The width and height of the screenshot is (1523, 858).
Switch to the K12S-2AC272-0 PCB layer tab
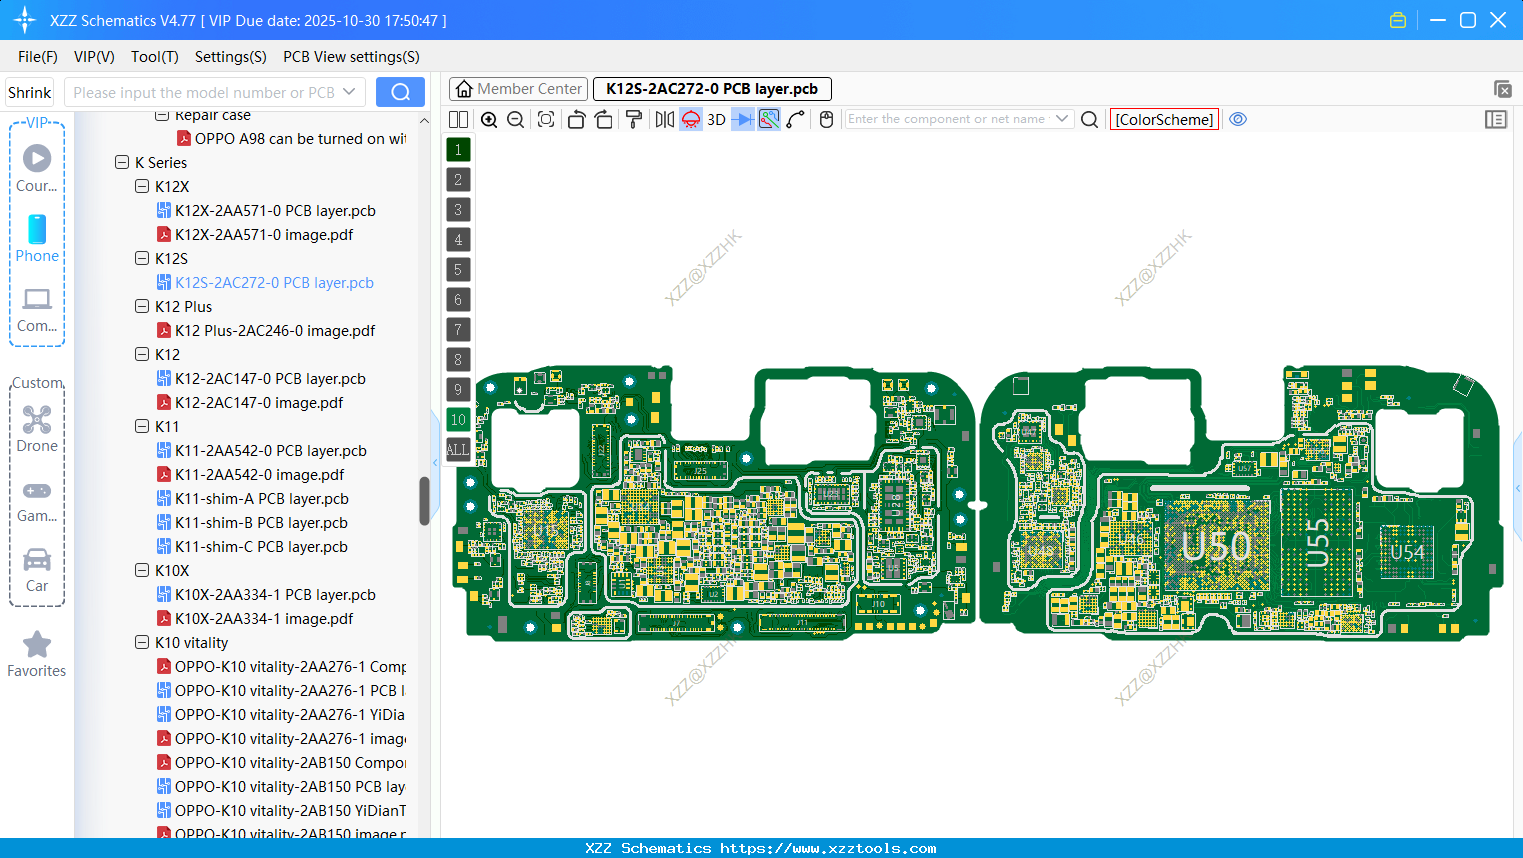pos(712,88)
